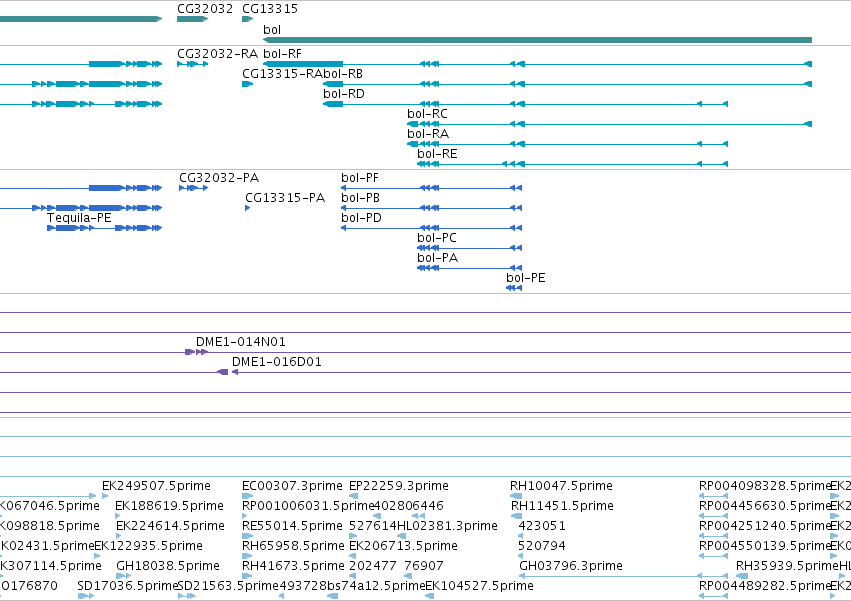Select EST RH65958.5prime
851x601 pixels.
[293, 546]
